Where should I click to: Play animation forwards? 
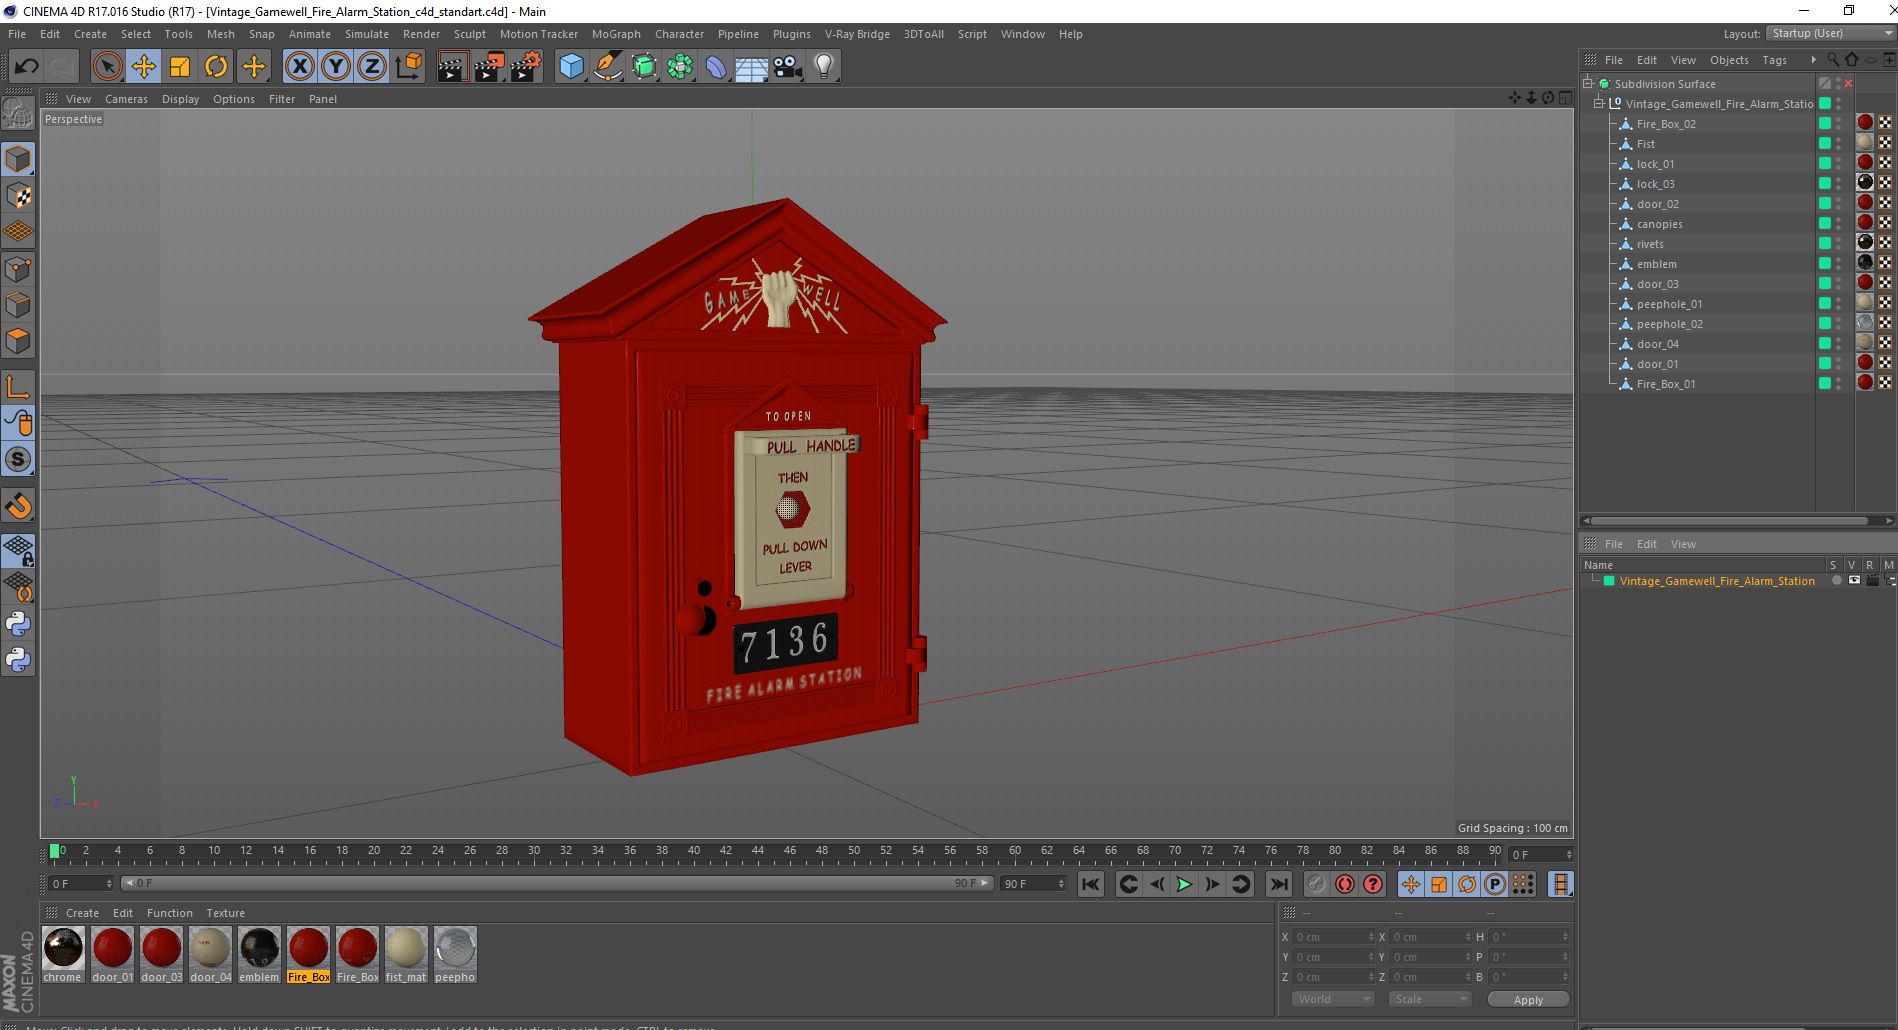(1184, 884)
